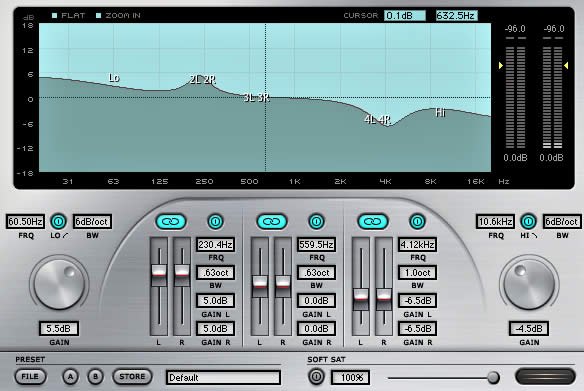Click the preset FILE button
The height and width of the screenshot is (391, 584).
tap(30, 376)
